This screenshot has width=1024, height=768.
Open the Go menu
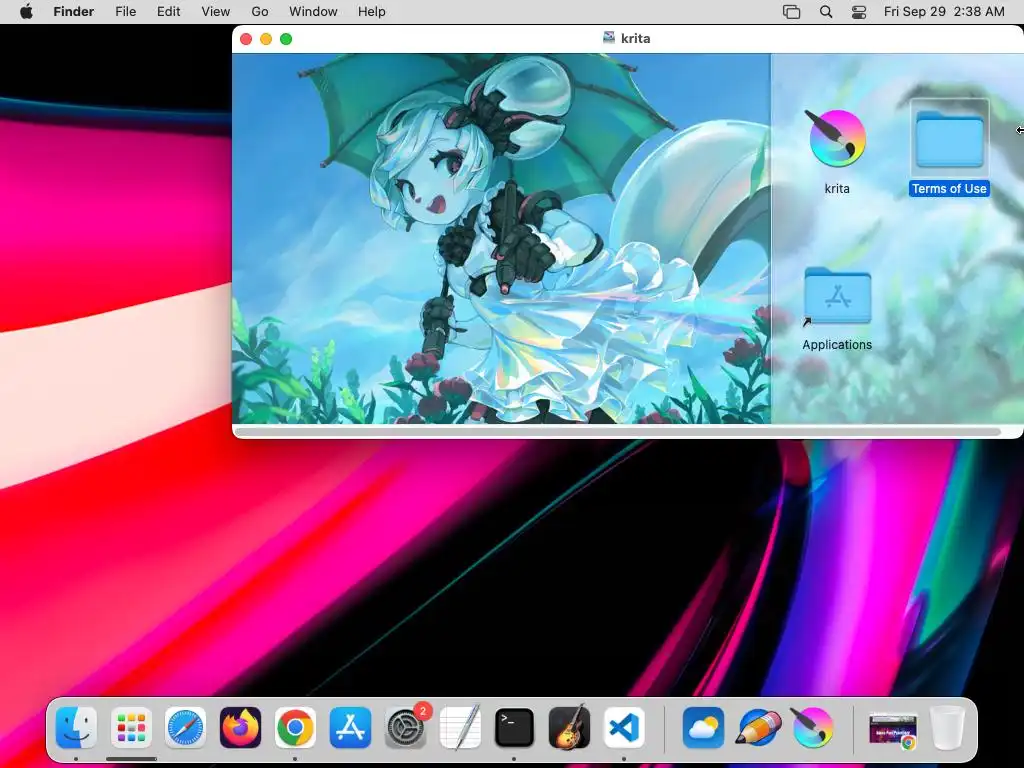[x=260, y=12]
